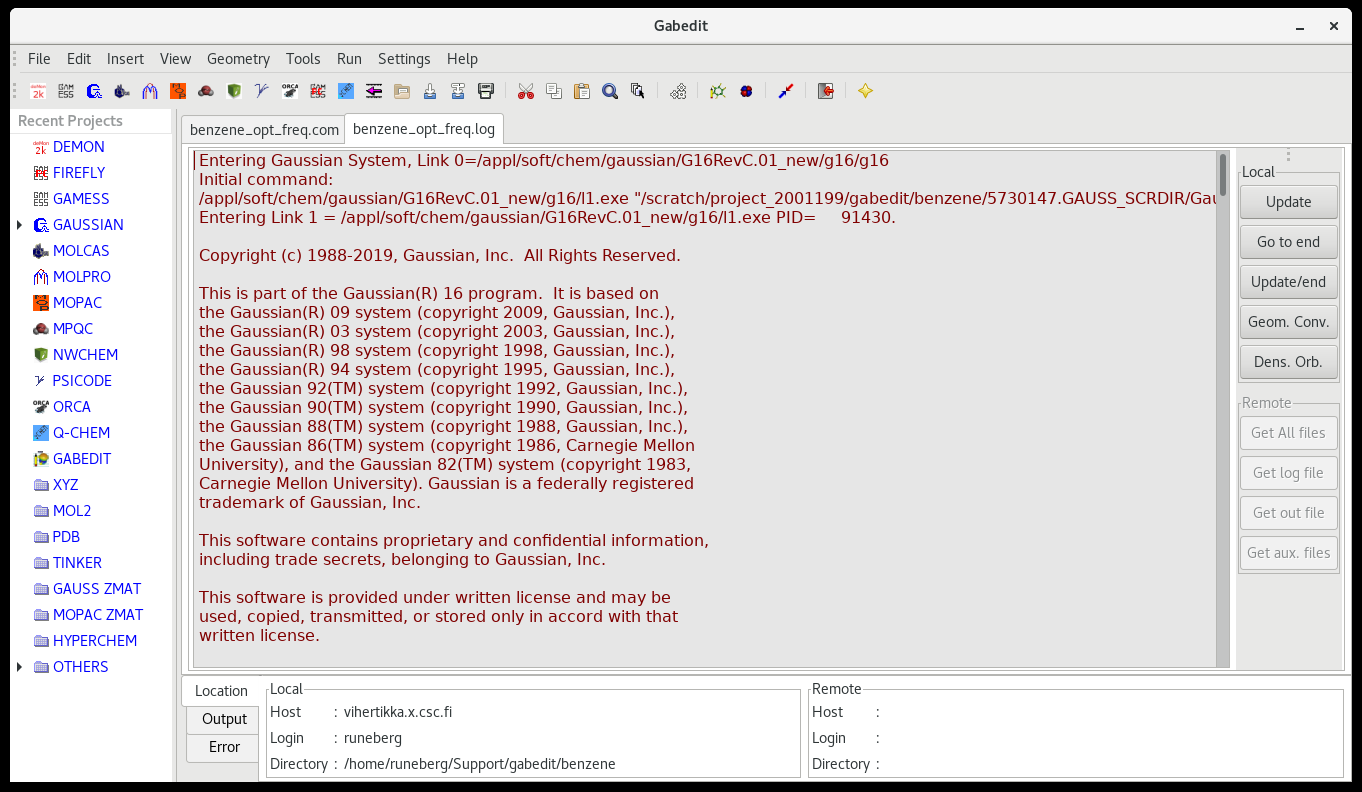1362x792 pixels.
Task: Show the Output tab at bottom
Action: click(x=224, y=719)
